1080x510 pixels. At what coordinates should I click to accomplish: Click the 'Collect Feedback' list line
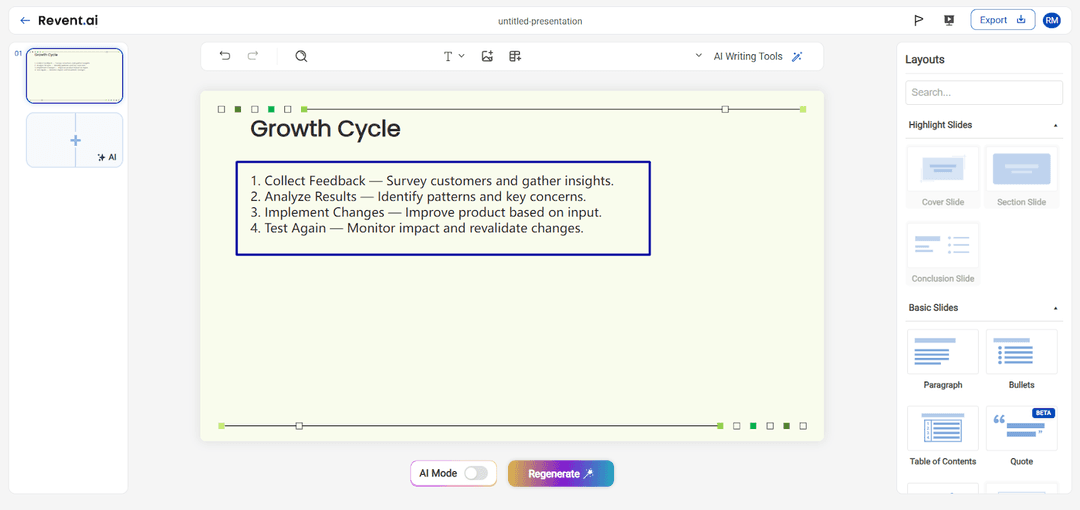[x=432, y=181]
